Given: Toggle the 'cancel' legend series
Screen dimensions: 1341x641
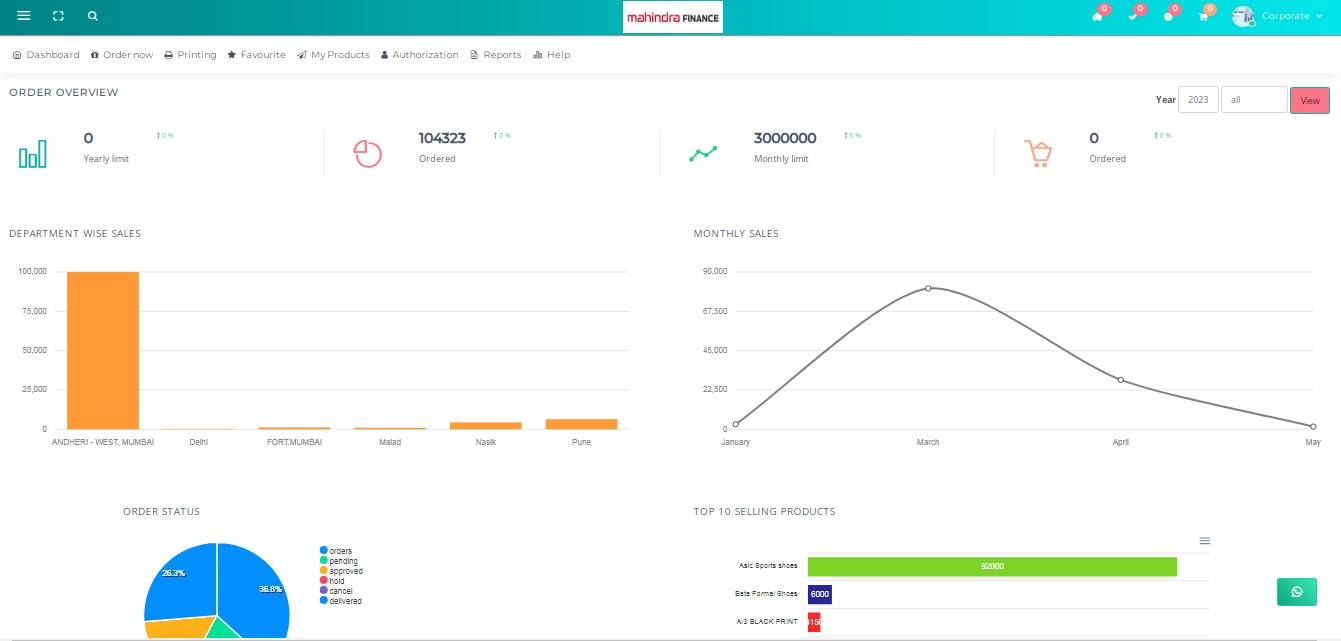Looking at the screenshot, I should pyautogui.click(x=336, y=591).
